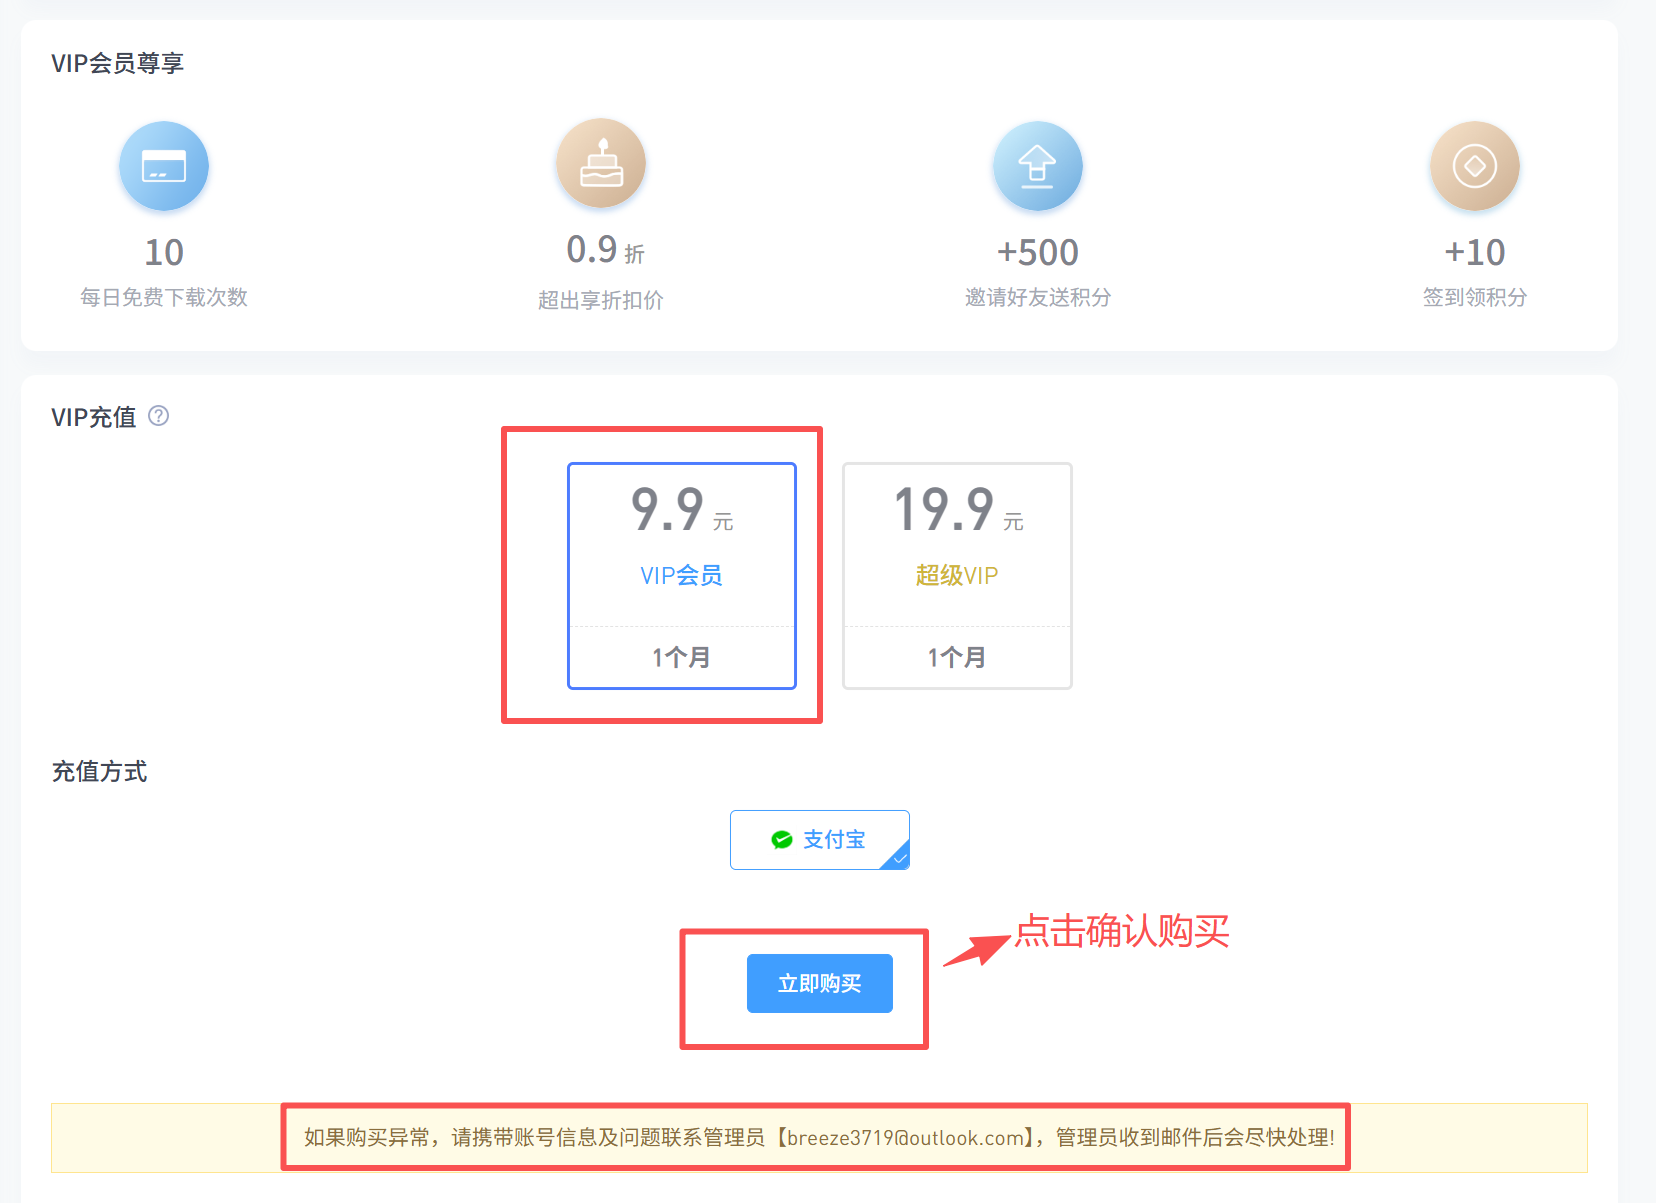The image size is (1656, 1203).
Task: Click the 签到领积分 label
Action: point(1474,298)
